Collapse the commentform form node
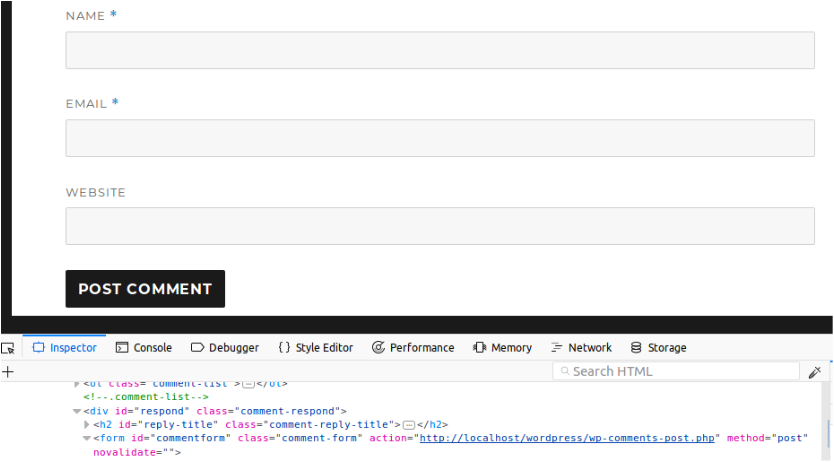This screenshot has width=834, height=462. [x=87, y=439]
